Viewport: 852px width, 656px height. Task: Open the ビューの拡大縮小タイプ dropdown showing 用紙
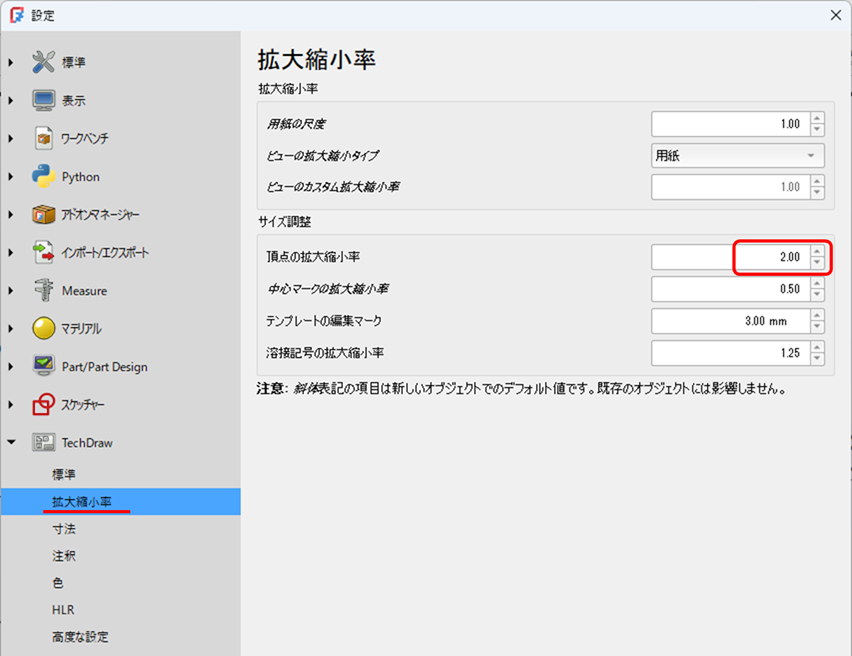coord(737,155)
